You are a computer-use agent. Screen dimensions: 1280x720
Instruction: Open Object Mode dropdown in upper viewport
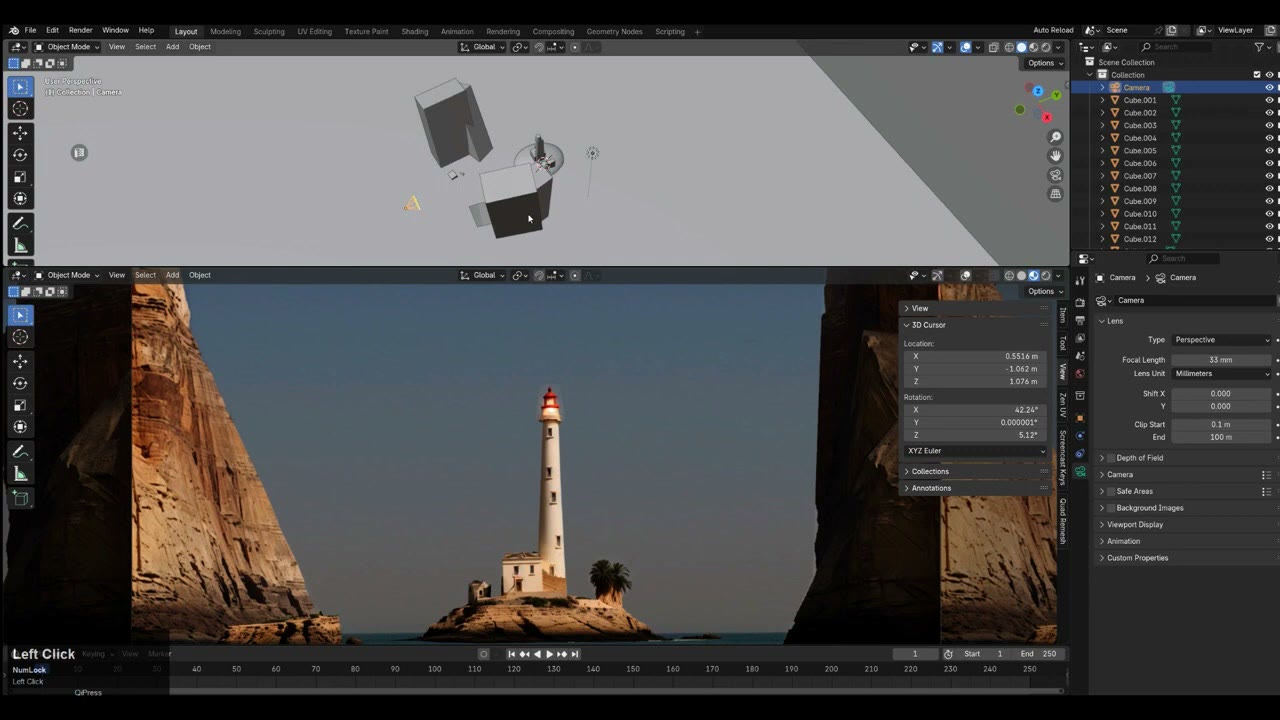pos(67,47)
